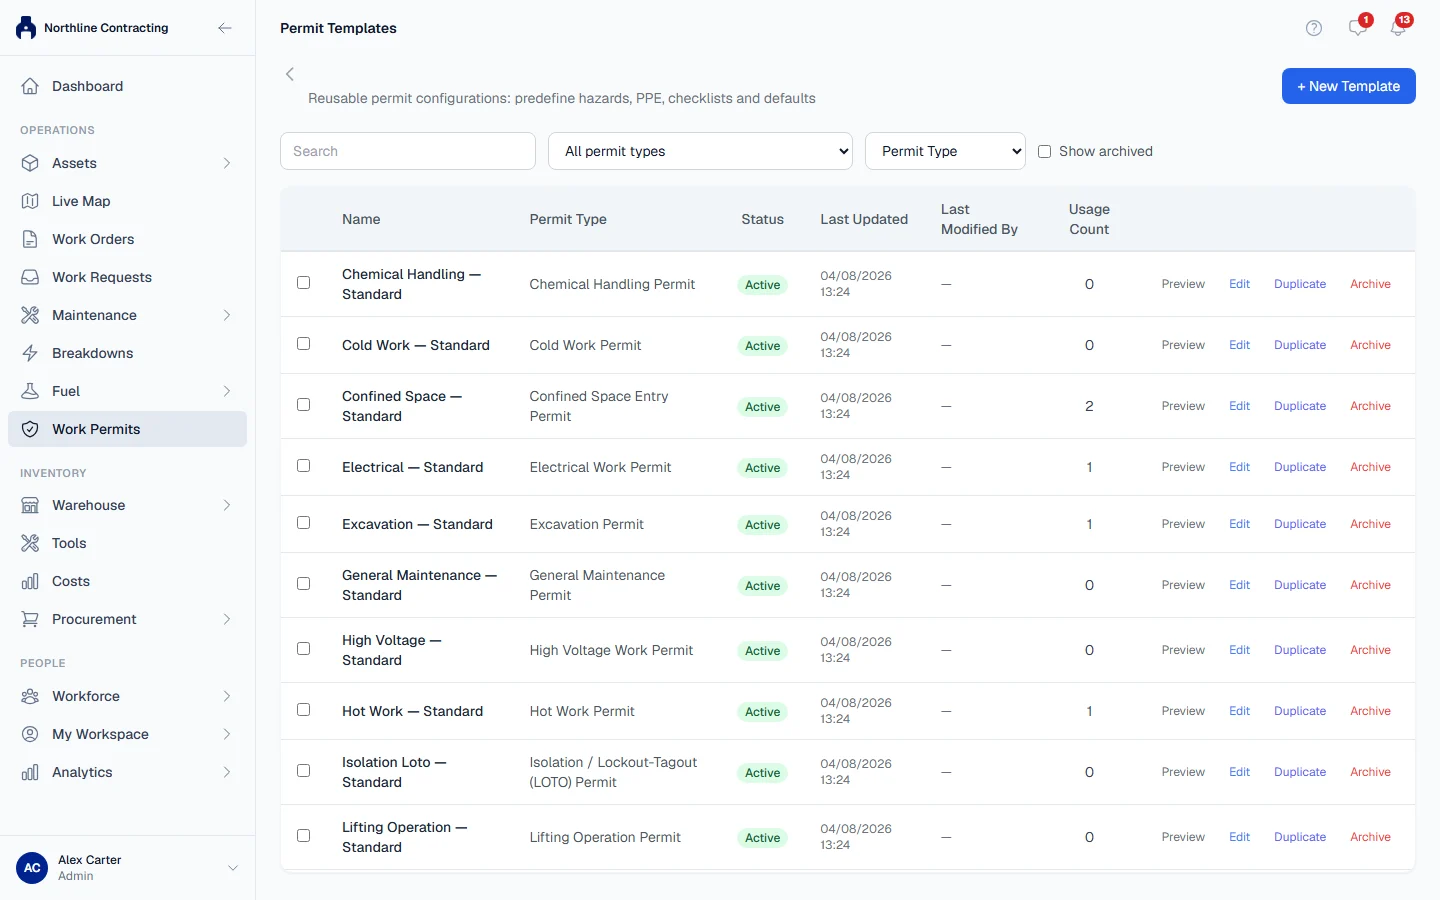Collapse sidebar with the left arrow icon
Viewport: 1440px width, 900px height.
225,28
